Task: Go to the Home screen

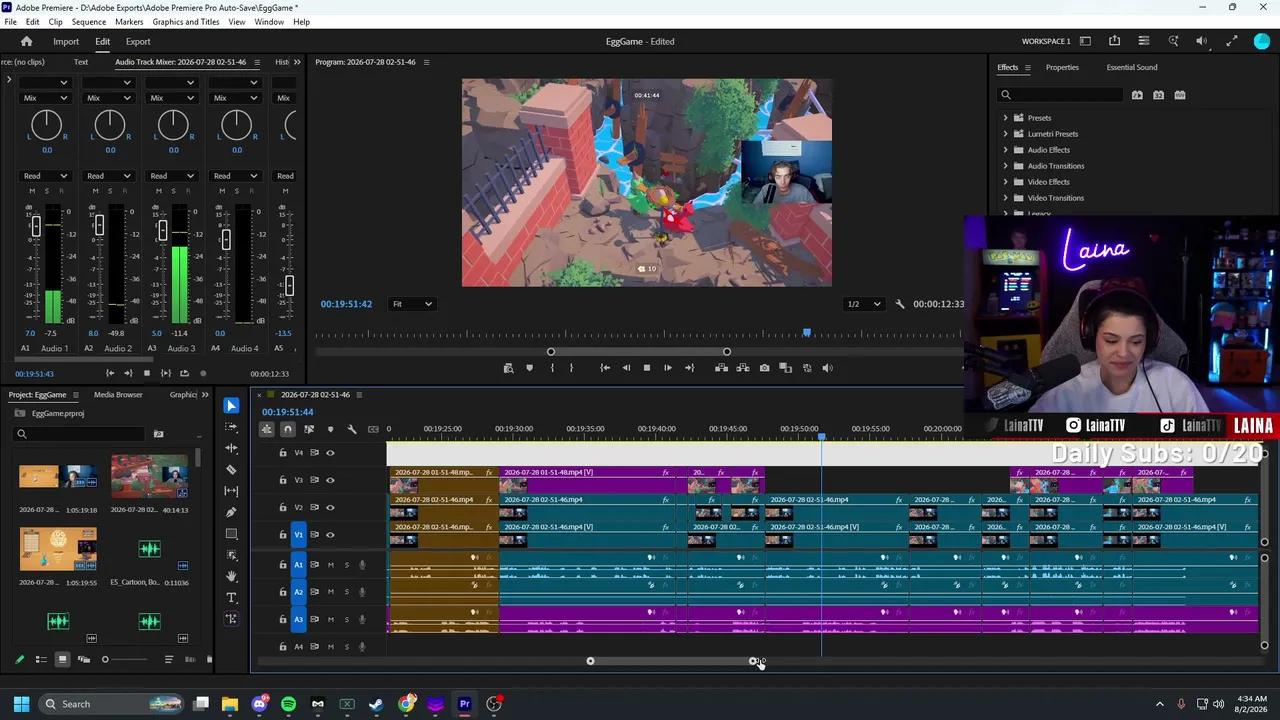Action: point(27,42)
